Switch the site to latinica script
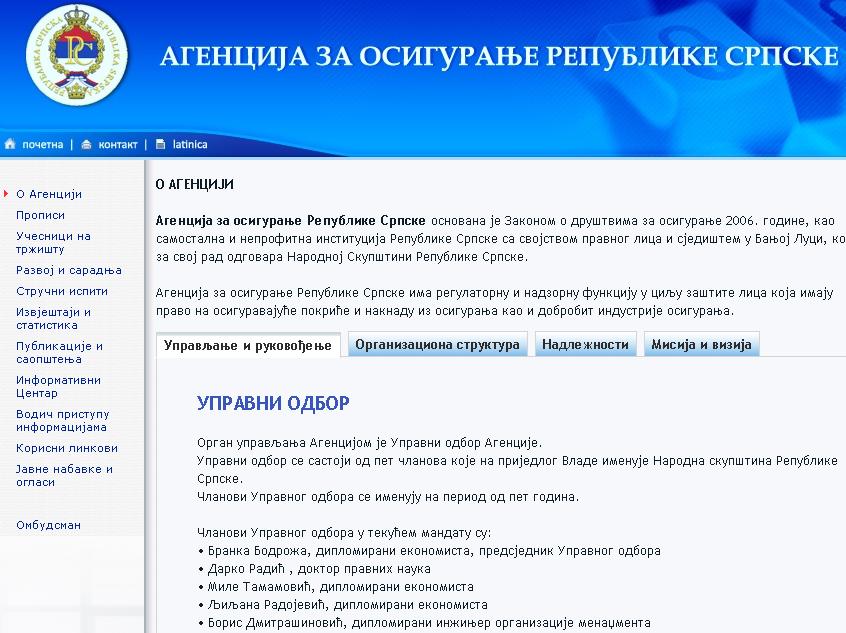This screenshot has height=633, width=846. [190, 144]
